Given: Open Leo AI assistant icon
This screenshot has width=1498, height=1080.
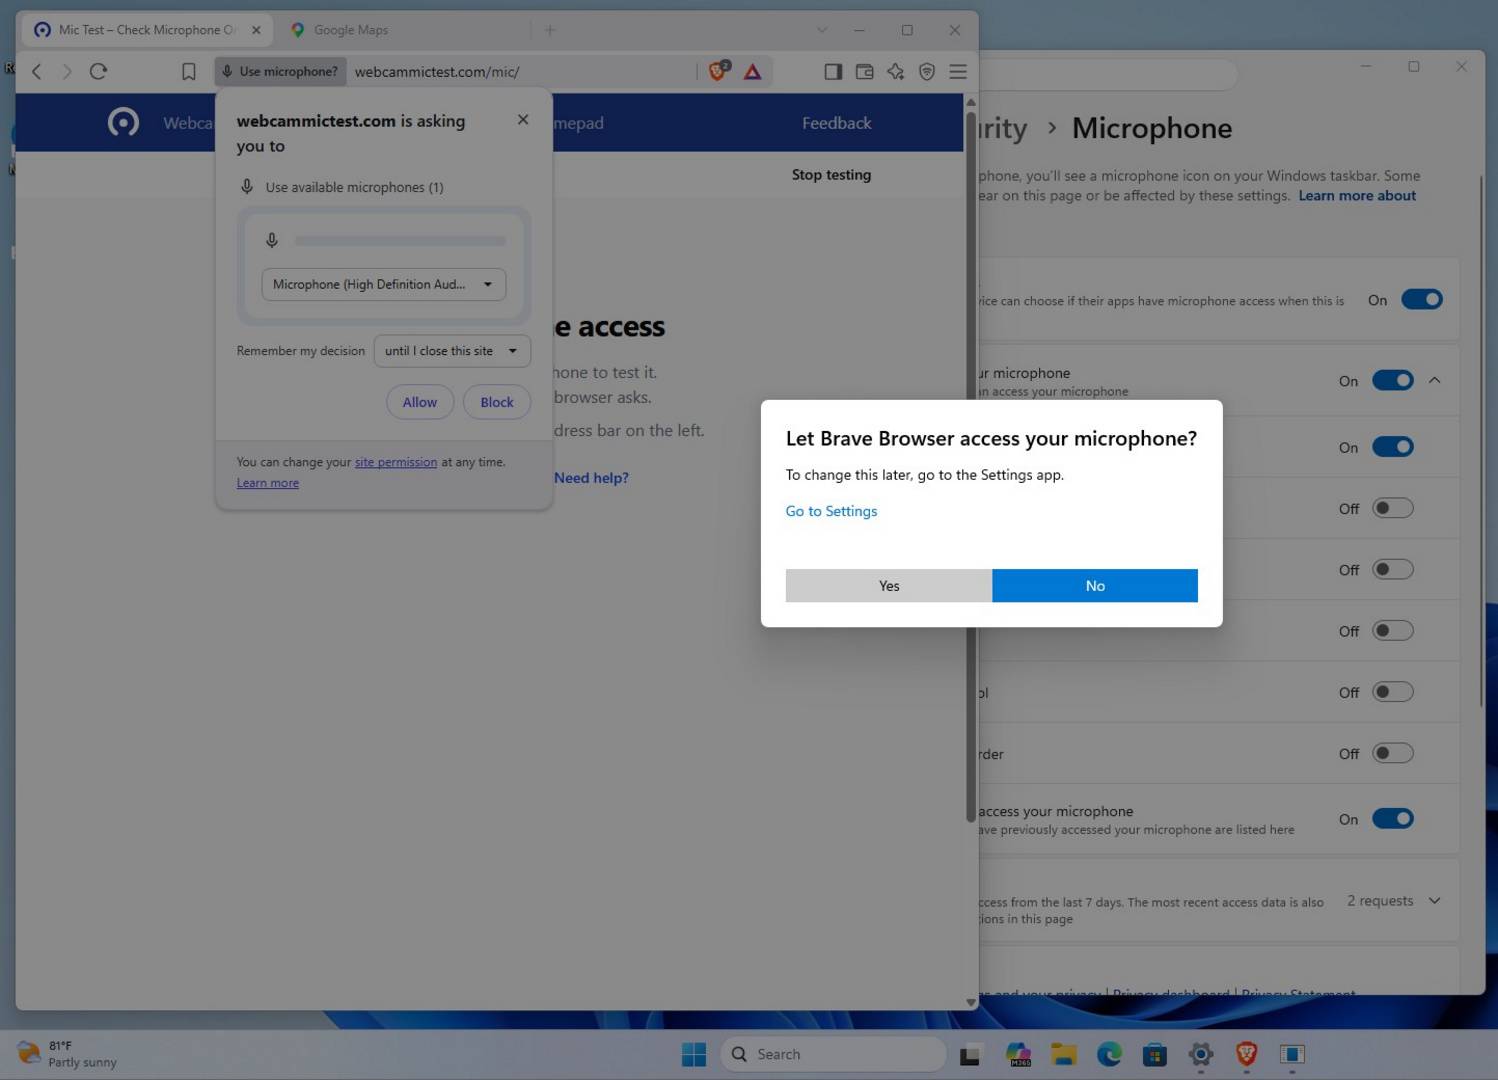Looking at the screenshot, I should pos(895,71).
